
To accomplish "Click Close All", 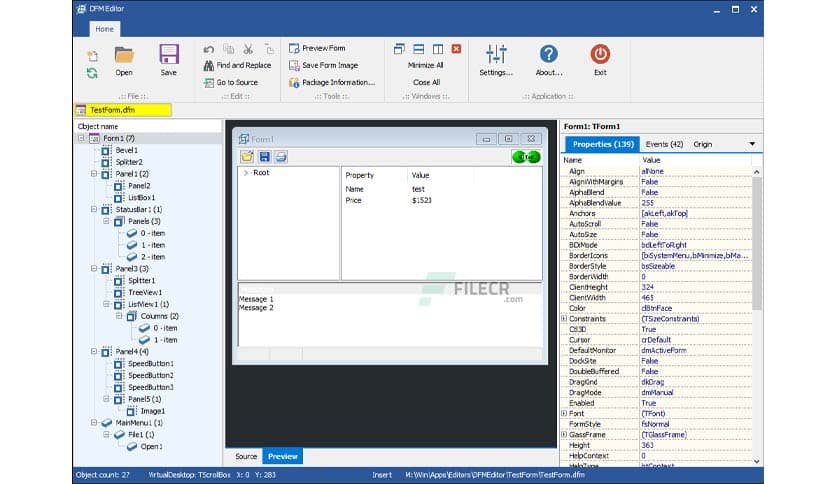I will click(426, 82).
